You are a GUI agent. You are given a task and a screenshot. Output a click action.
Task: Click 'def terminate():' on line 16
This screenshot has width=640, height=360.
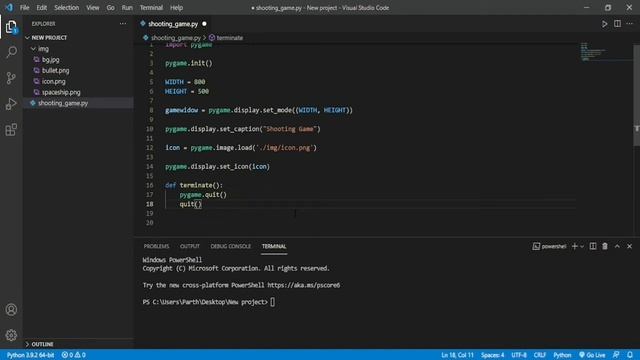point(194,185)
